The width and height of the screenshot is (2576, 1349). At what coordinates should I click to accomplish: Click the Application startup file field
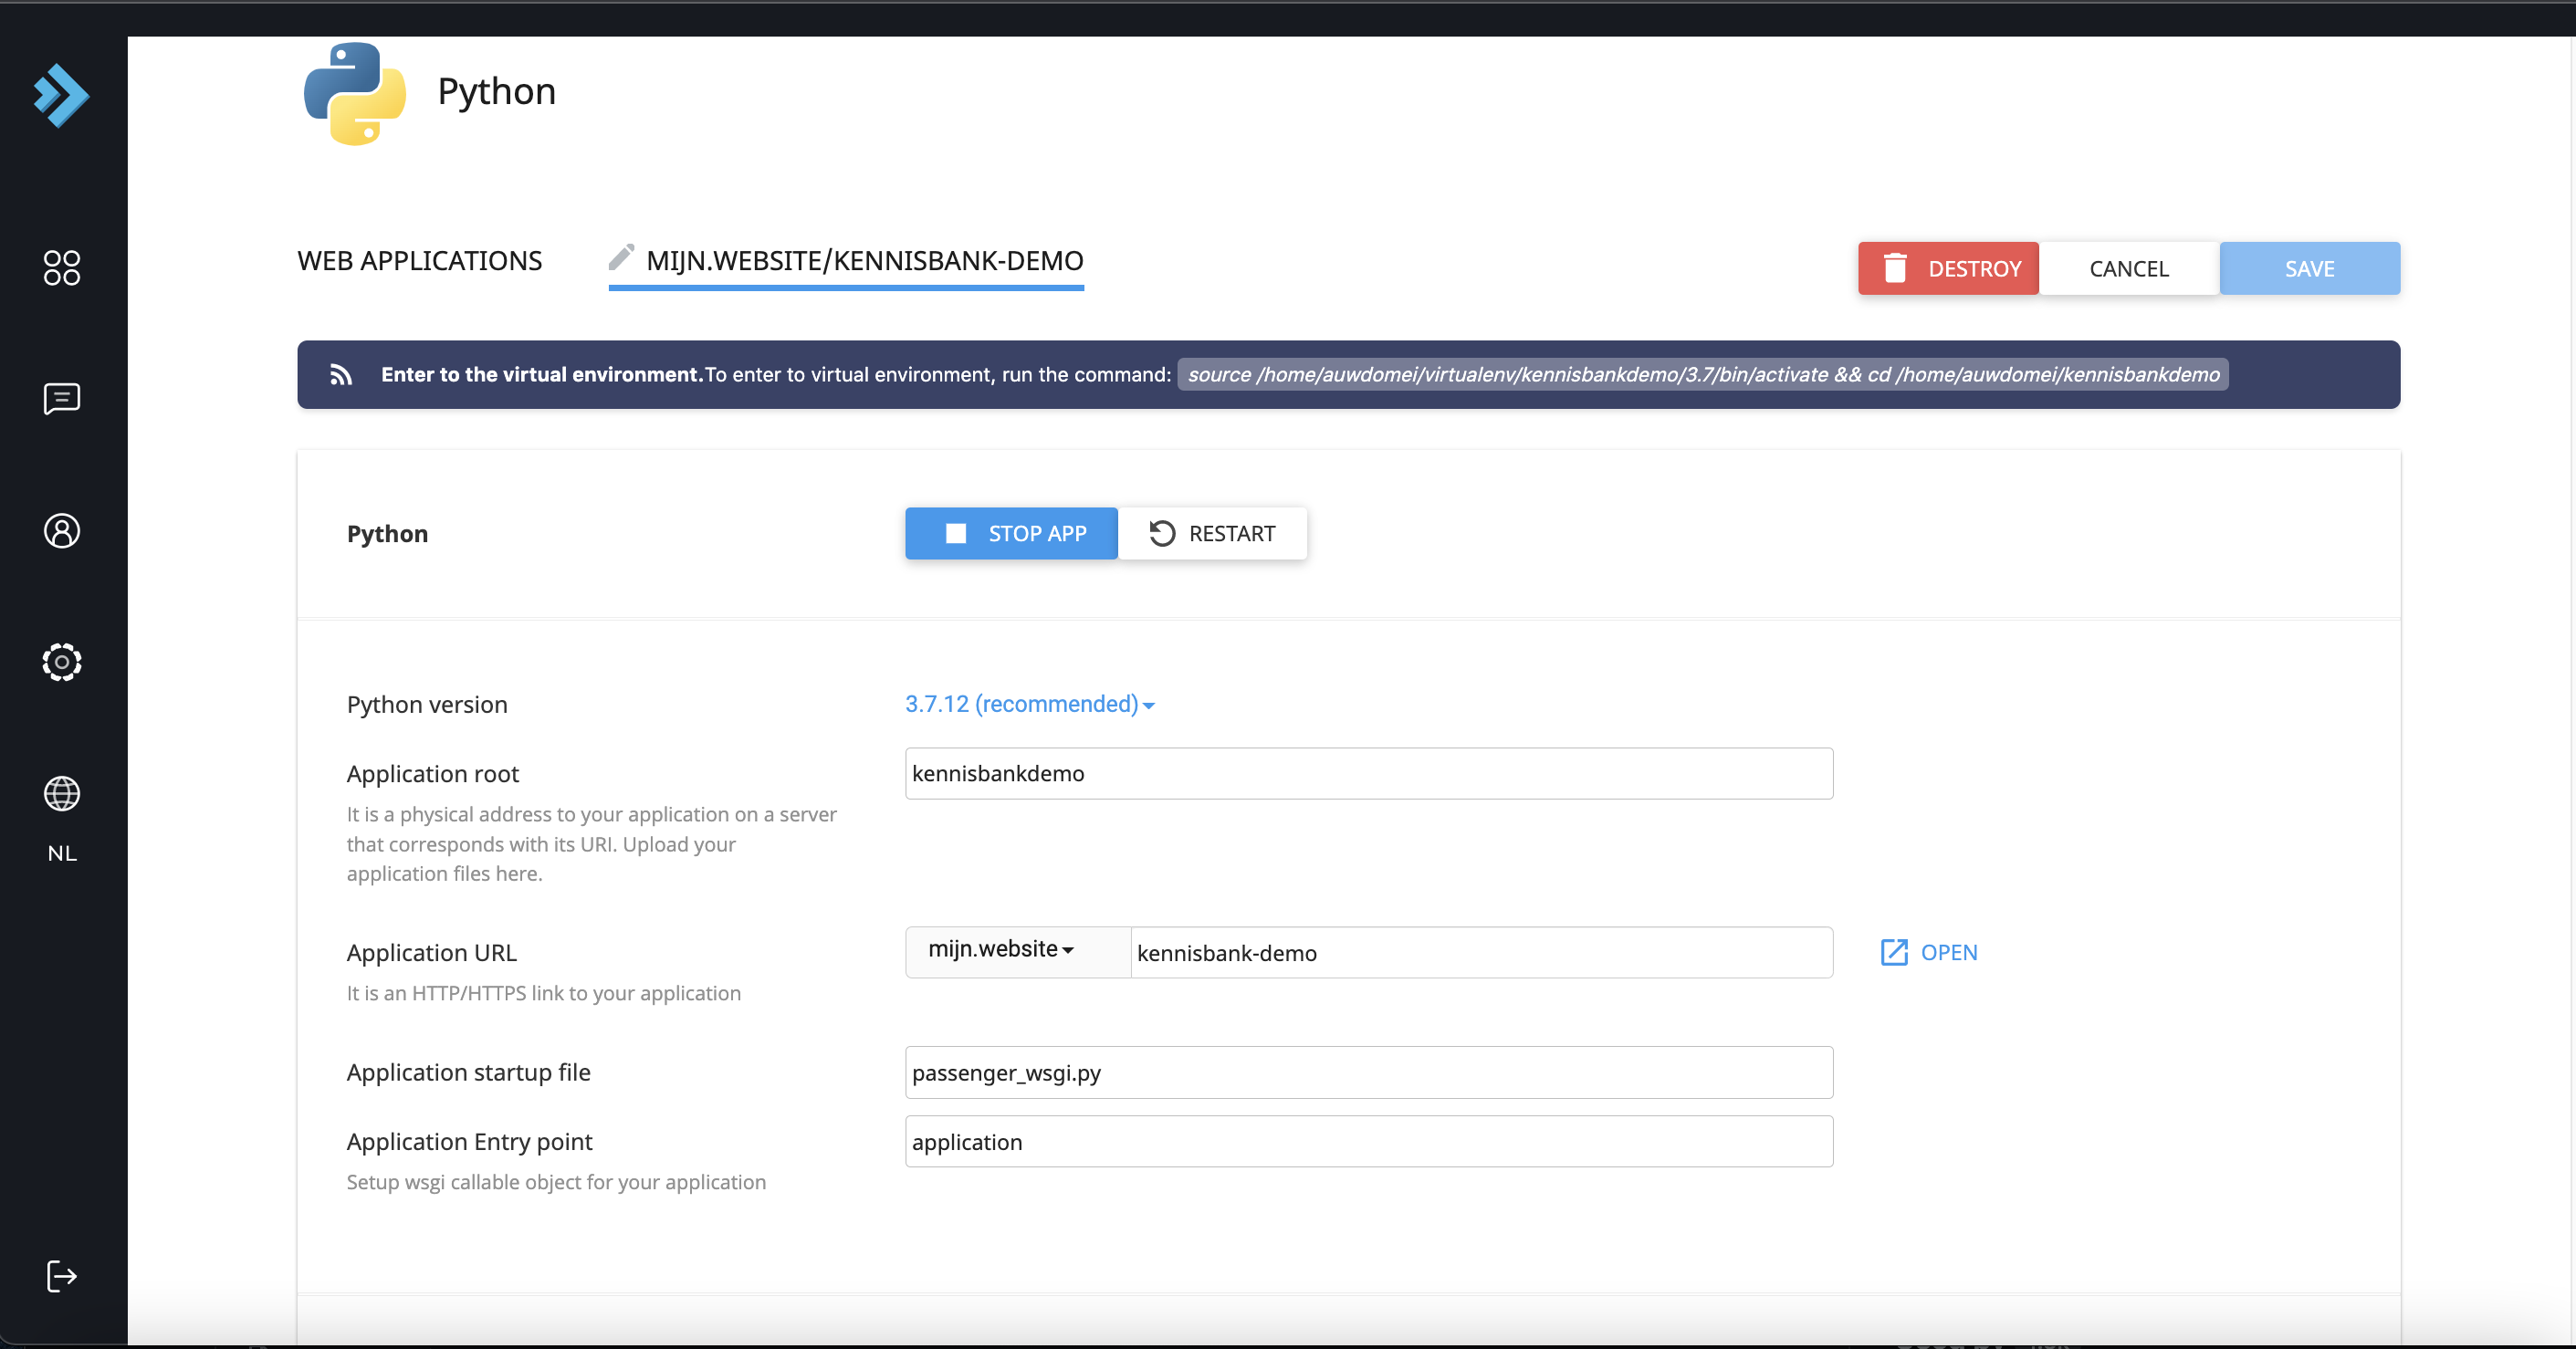pyautogui.click(x=1368, y=1072)
